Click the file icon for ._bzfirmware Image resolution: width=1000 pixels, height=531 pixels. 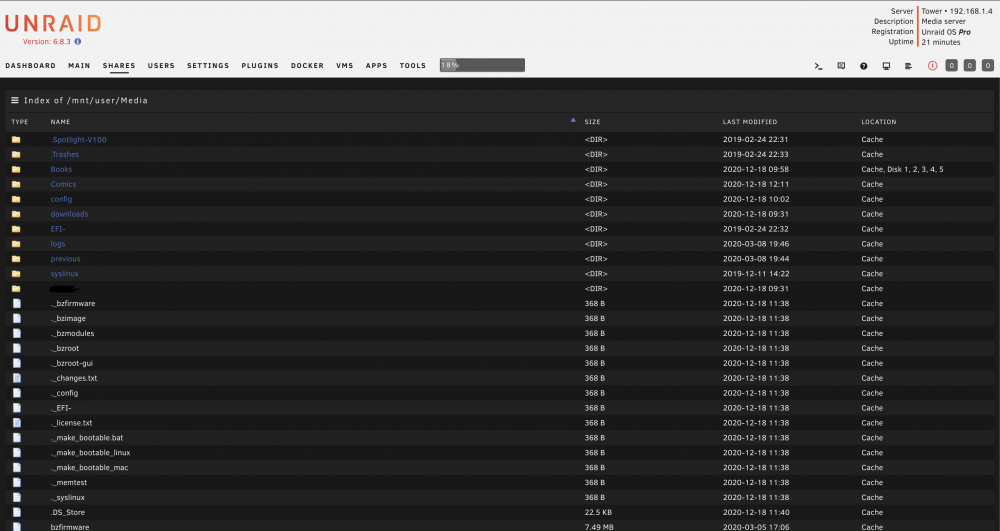pos(17,303)
